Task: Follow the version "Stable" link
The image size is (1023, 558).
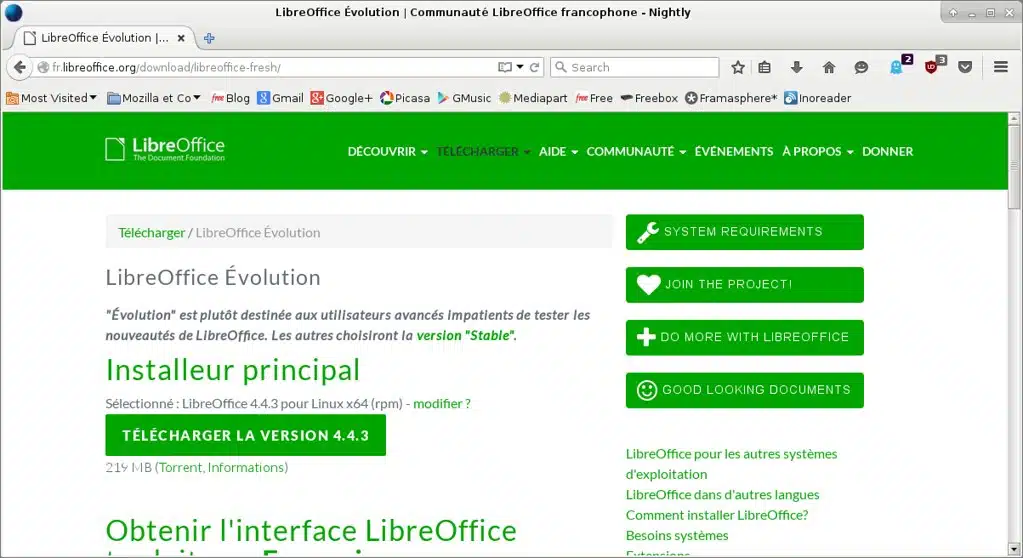Action: 466,335
